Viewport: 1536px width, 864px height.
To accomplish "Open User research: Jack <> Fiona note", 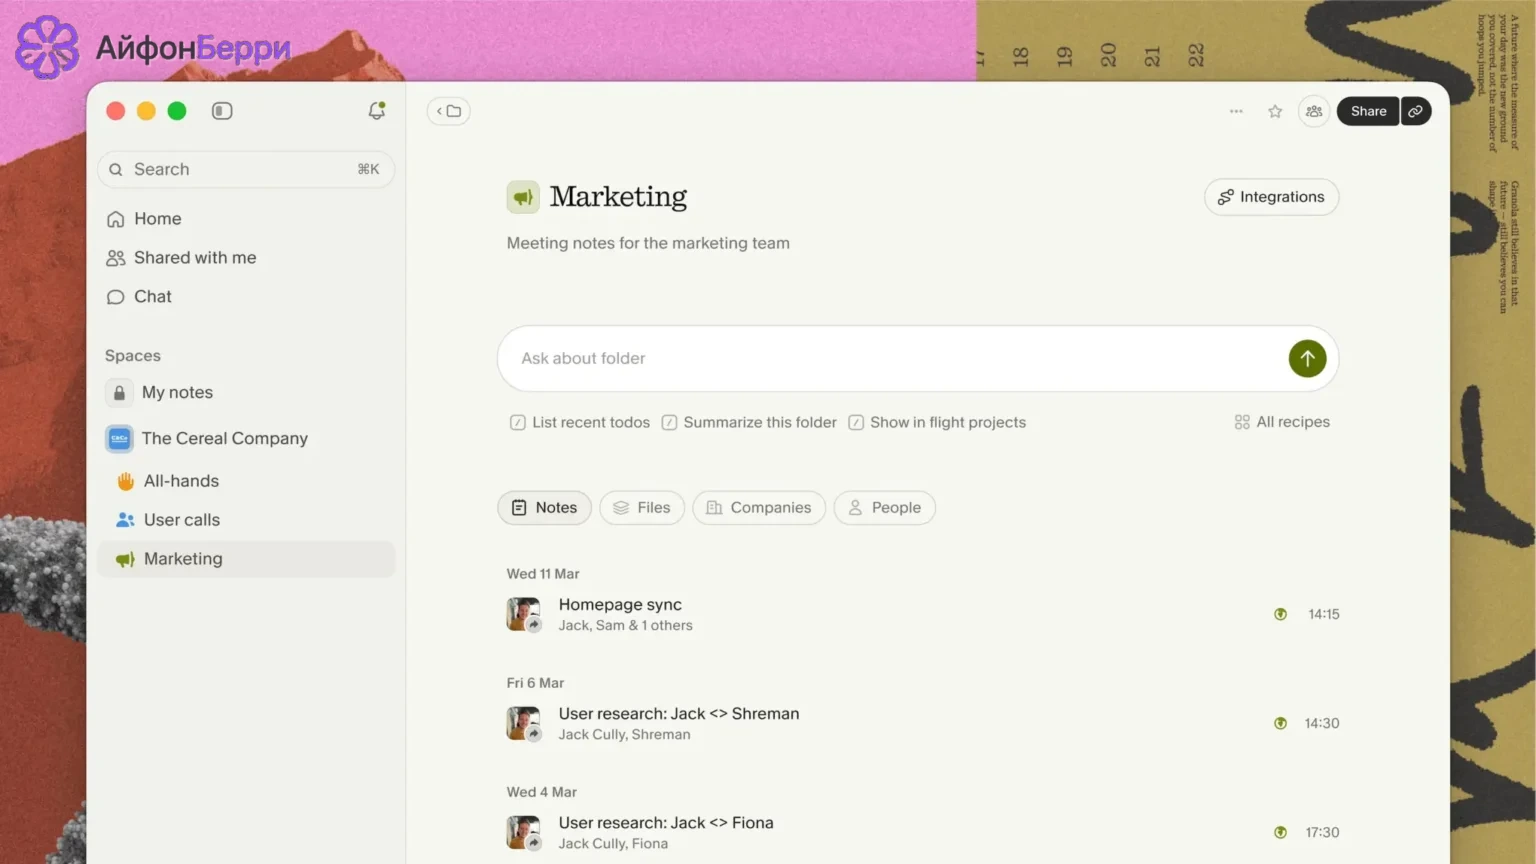I will click(x=923, y=832).
